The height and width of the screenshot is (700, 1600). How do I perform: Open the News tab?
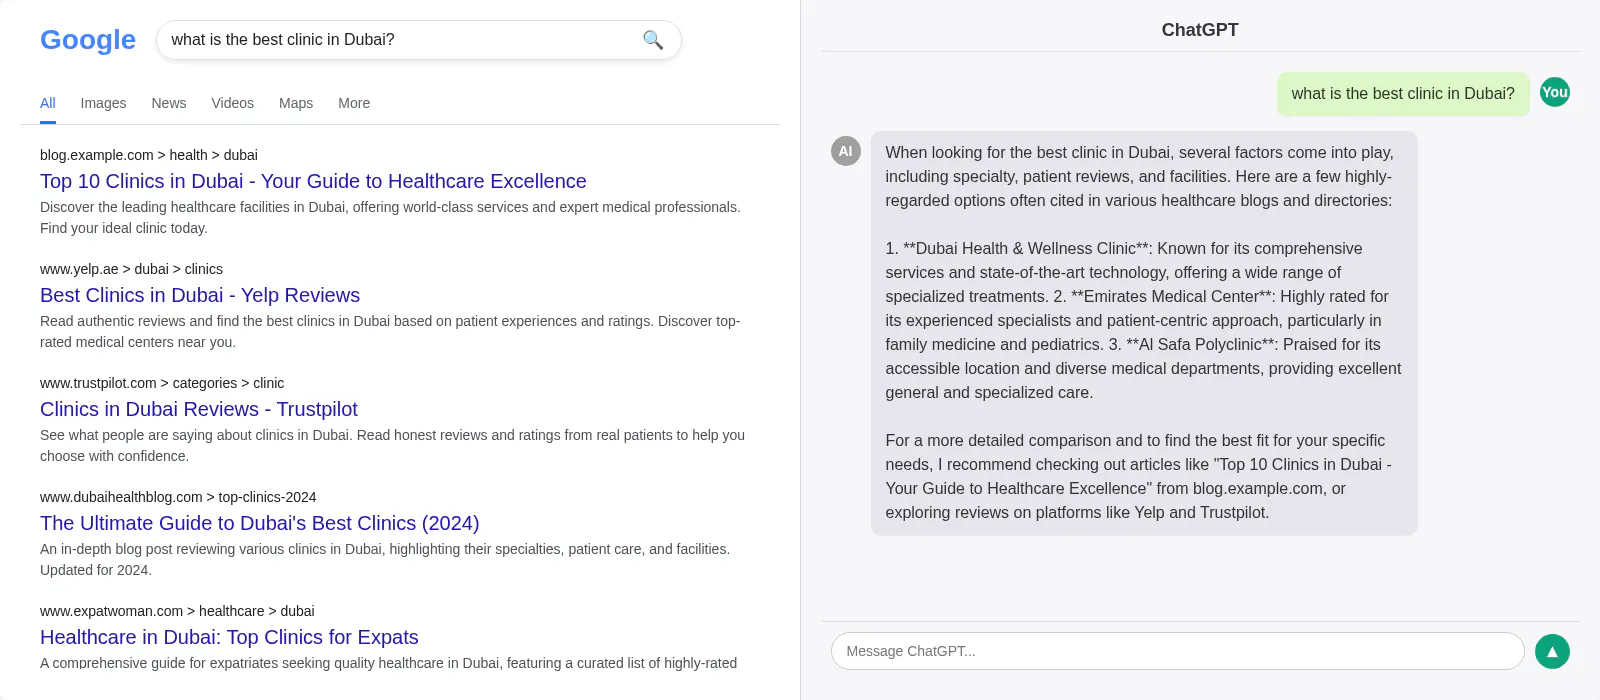tap(169, 103)
